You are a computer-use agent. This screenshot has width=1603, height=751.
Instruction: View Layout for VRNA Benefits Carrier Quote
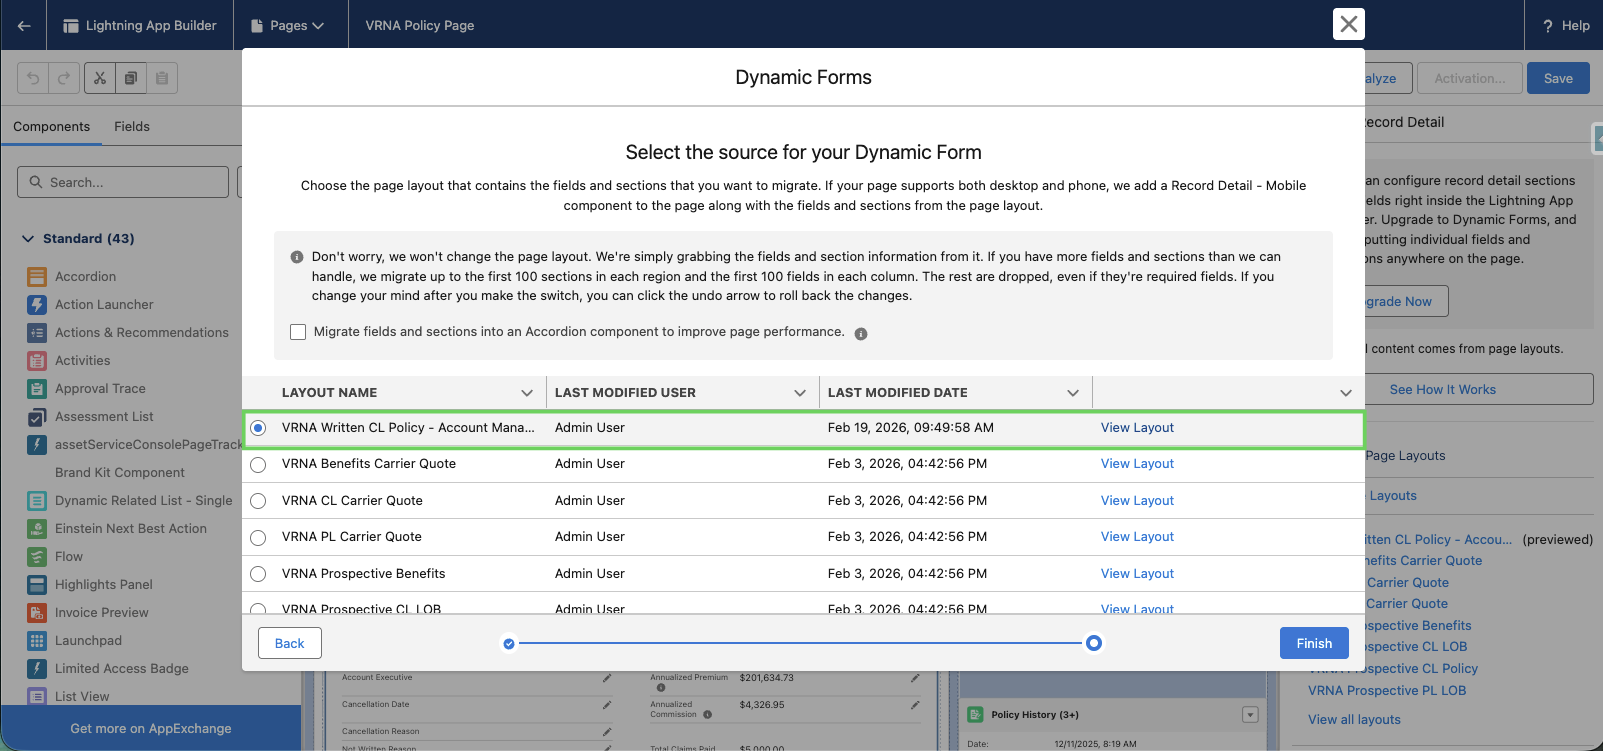(x=1137, y=464)
